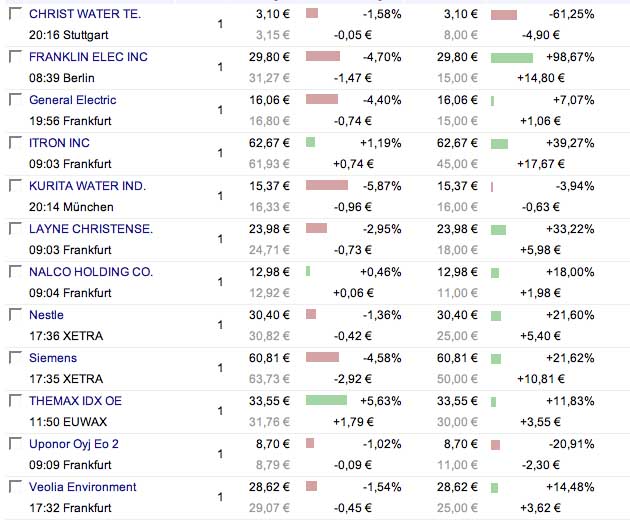The width and height of the screenshot is (630, 524).
Task: Tick the General Electric checkbox
Action: pyautogui.click(x=15, y=101)
